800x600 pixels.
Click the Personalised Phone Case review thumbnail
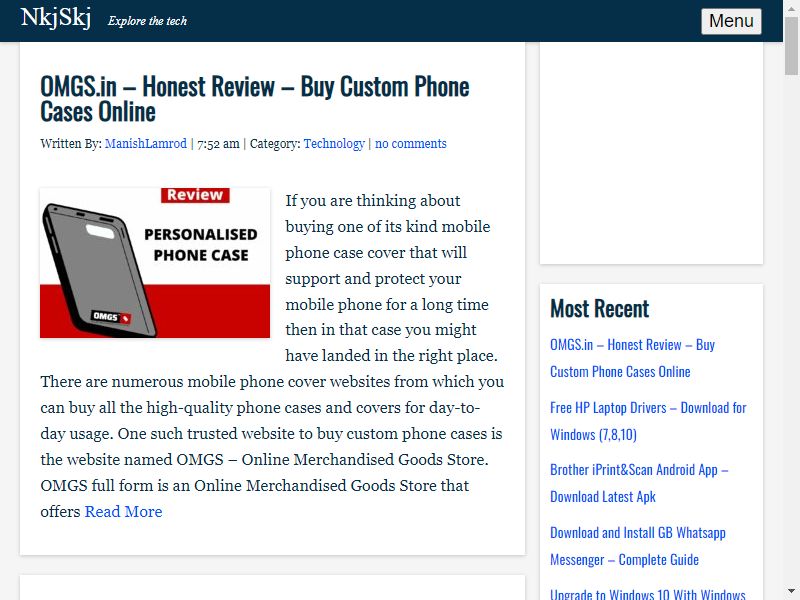[155, 263]
